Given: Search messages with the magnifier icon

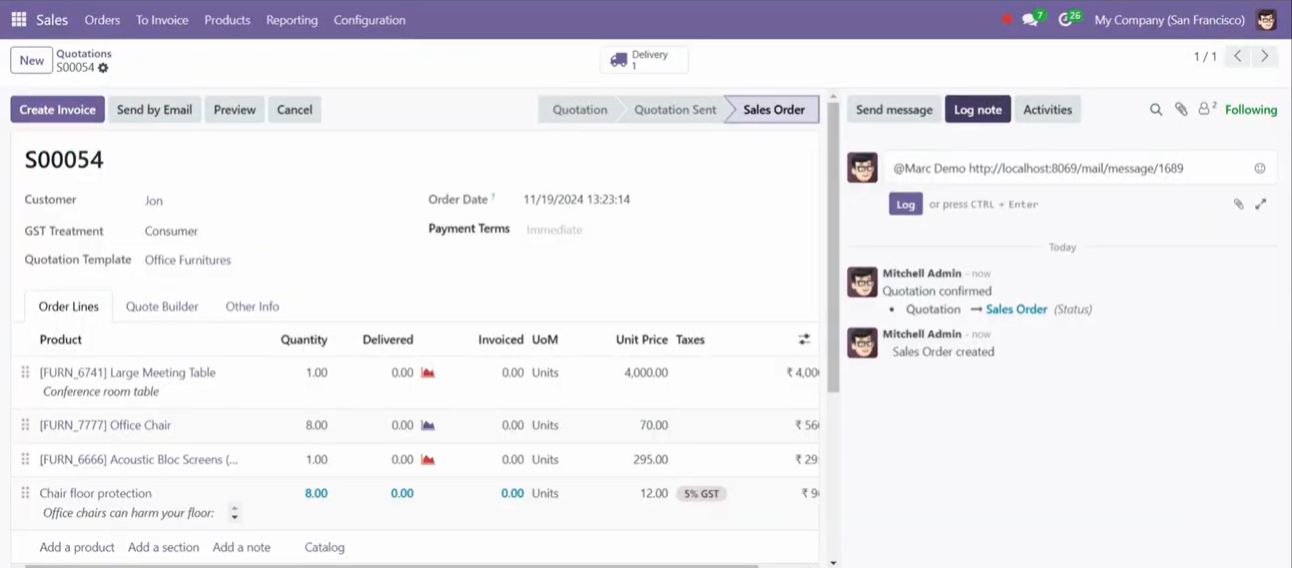Looking at the screenshot, I should tap(1156, 110).
